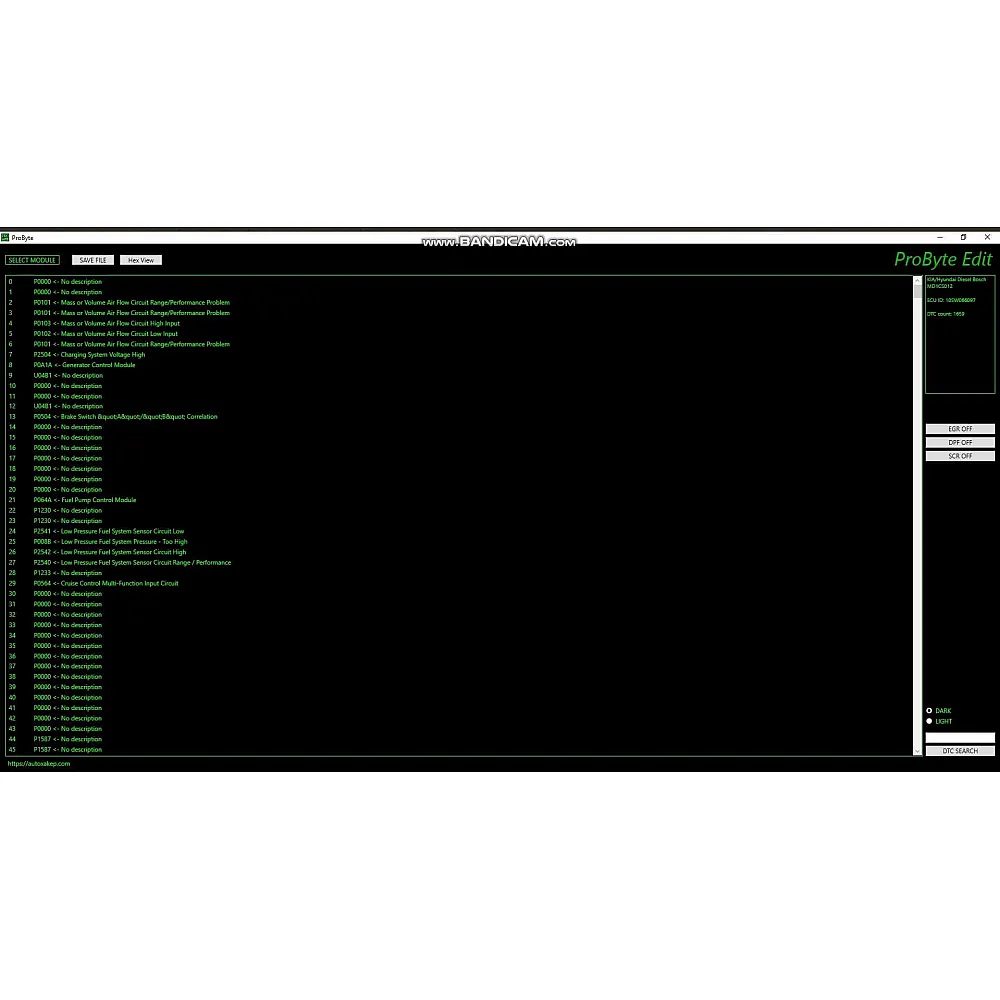Image resolution: width=1000 pixels, height=1000 pixels.
Task: Open the autoxakep.com link
Action: [x=39, y=764]
